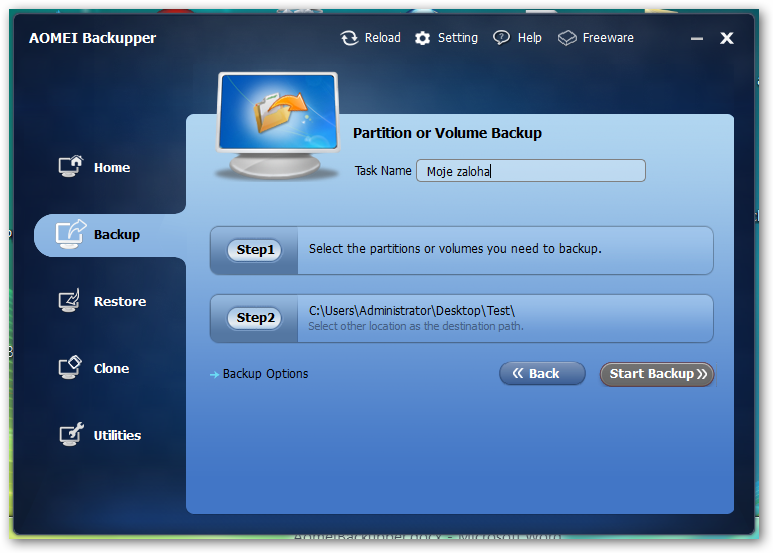Screen dimensions: 773x553
Task: Click 'Select other location as the destination path'
Action: point(416,326)
